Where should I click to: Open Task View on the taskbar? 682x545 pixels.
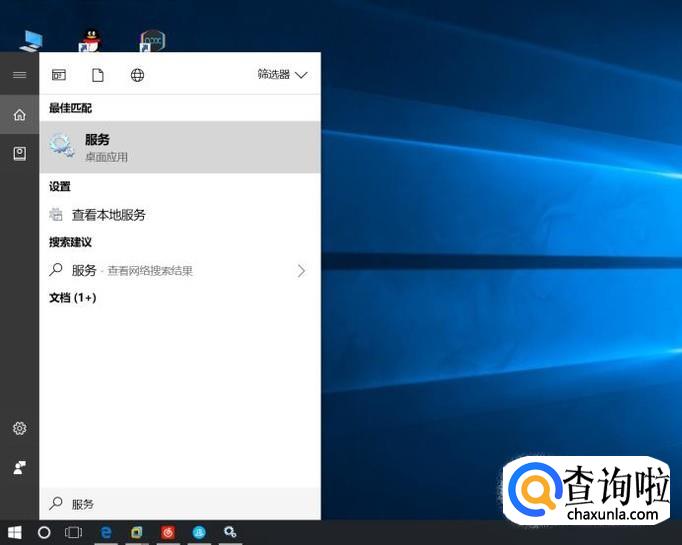click(x=73, y=532)
